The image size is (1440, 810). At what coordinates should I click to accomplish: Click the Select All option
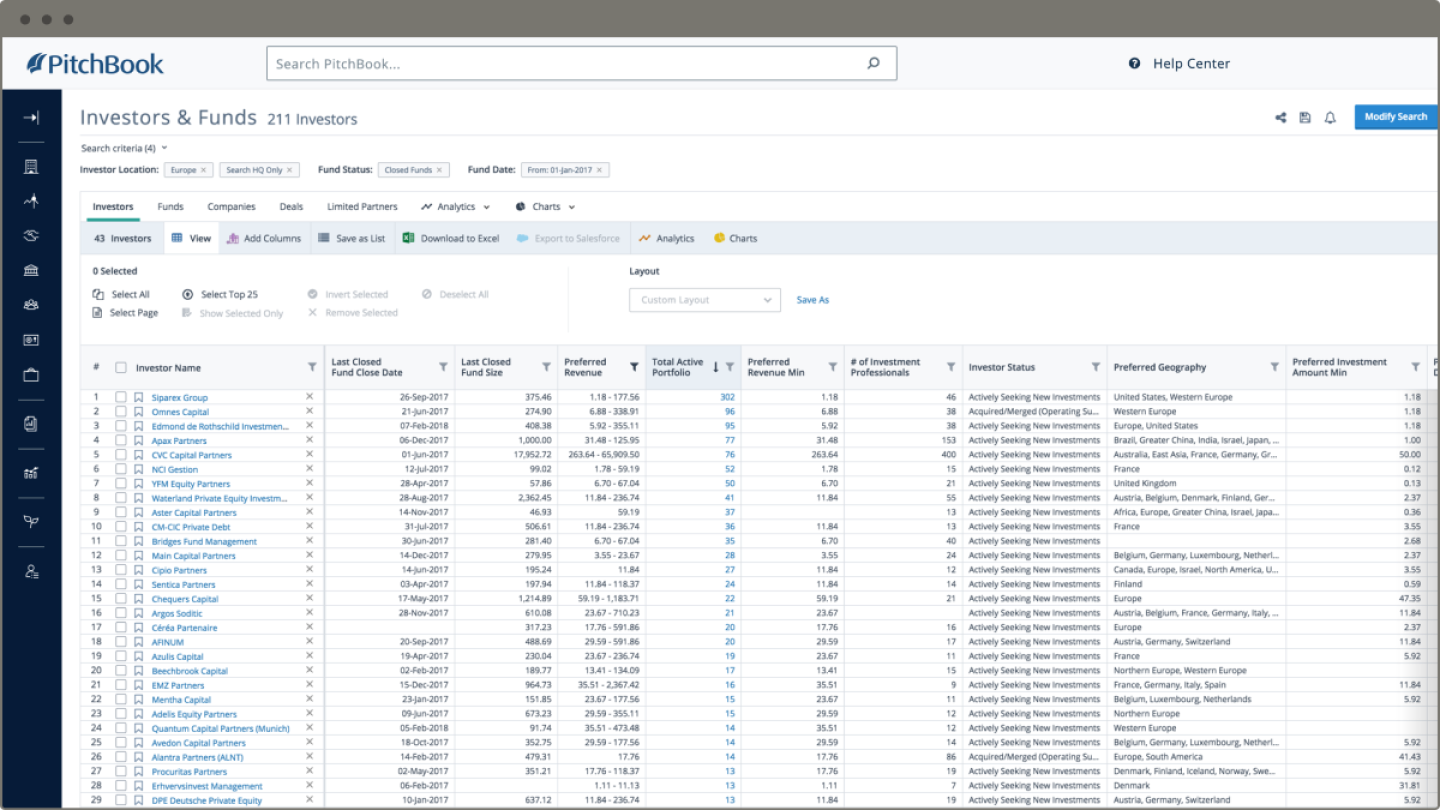coord(121,295)
